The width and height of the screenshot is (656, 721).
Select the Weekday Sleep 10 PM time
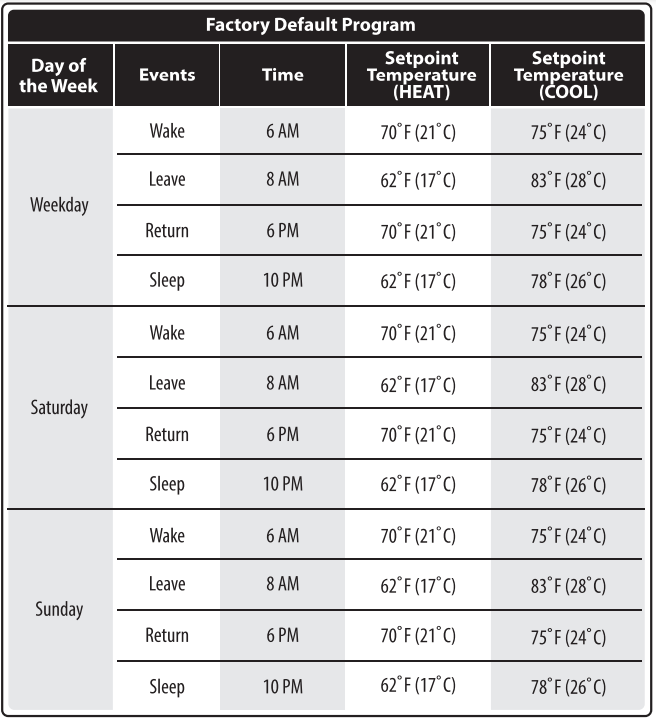click(x=283, y=280)
